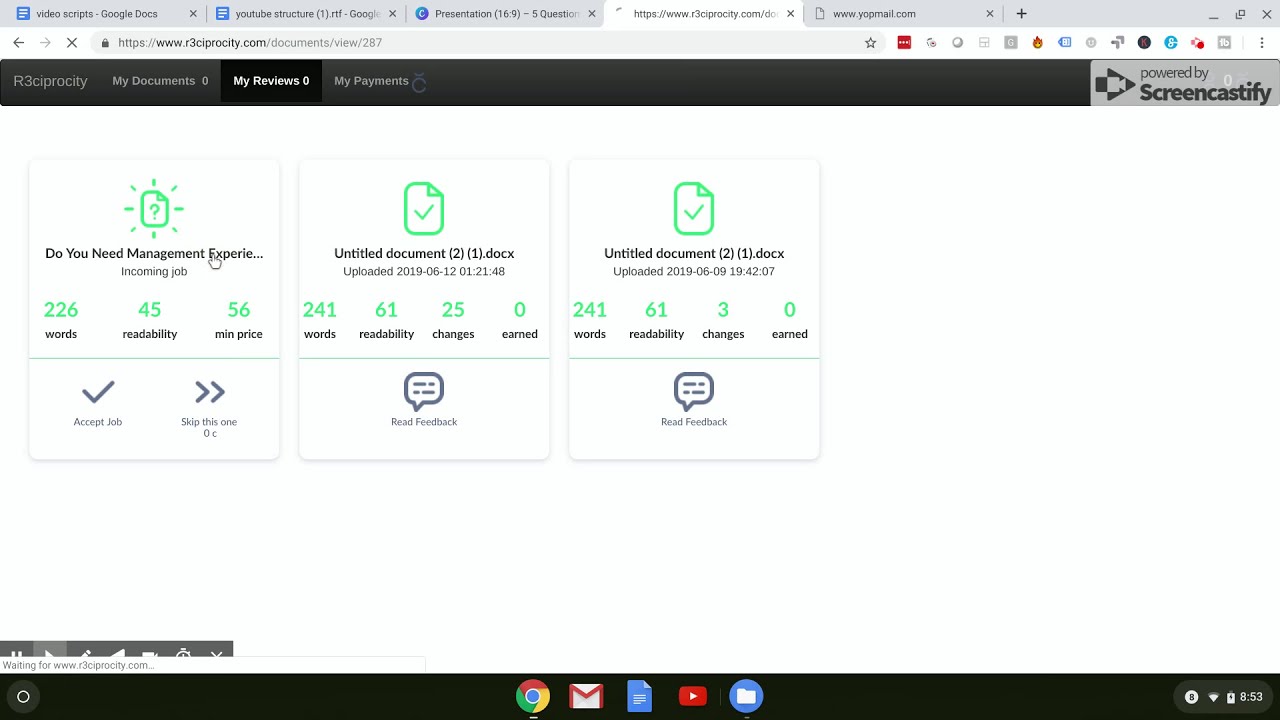Click the Accept Job checkmark icon
Image resolution: width=1280 pixels, height=720 pixels.
click(x=98, y=391)
